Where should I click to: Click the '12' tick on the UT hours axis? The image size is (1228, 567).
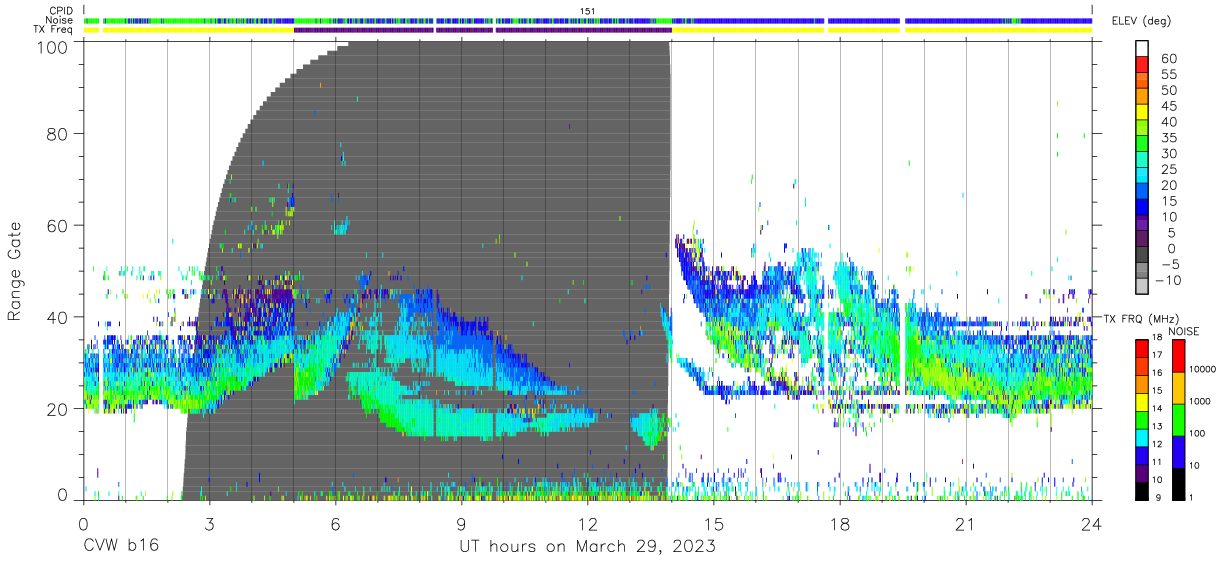click(588, 523)
